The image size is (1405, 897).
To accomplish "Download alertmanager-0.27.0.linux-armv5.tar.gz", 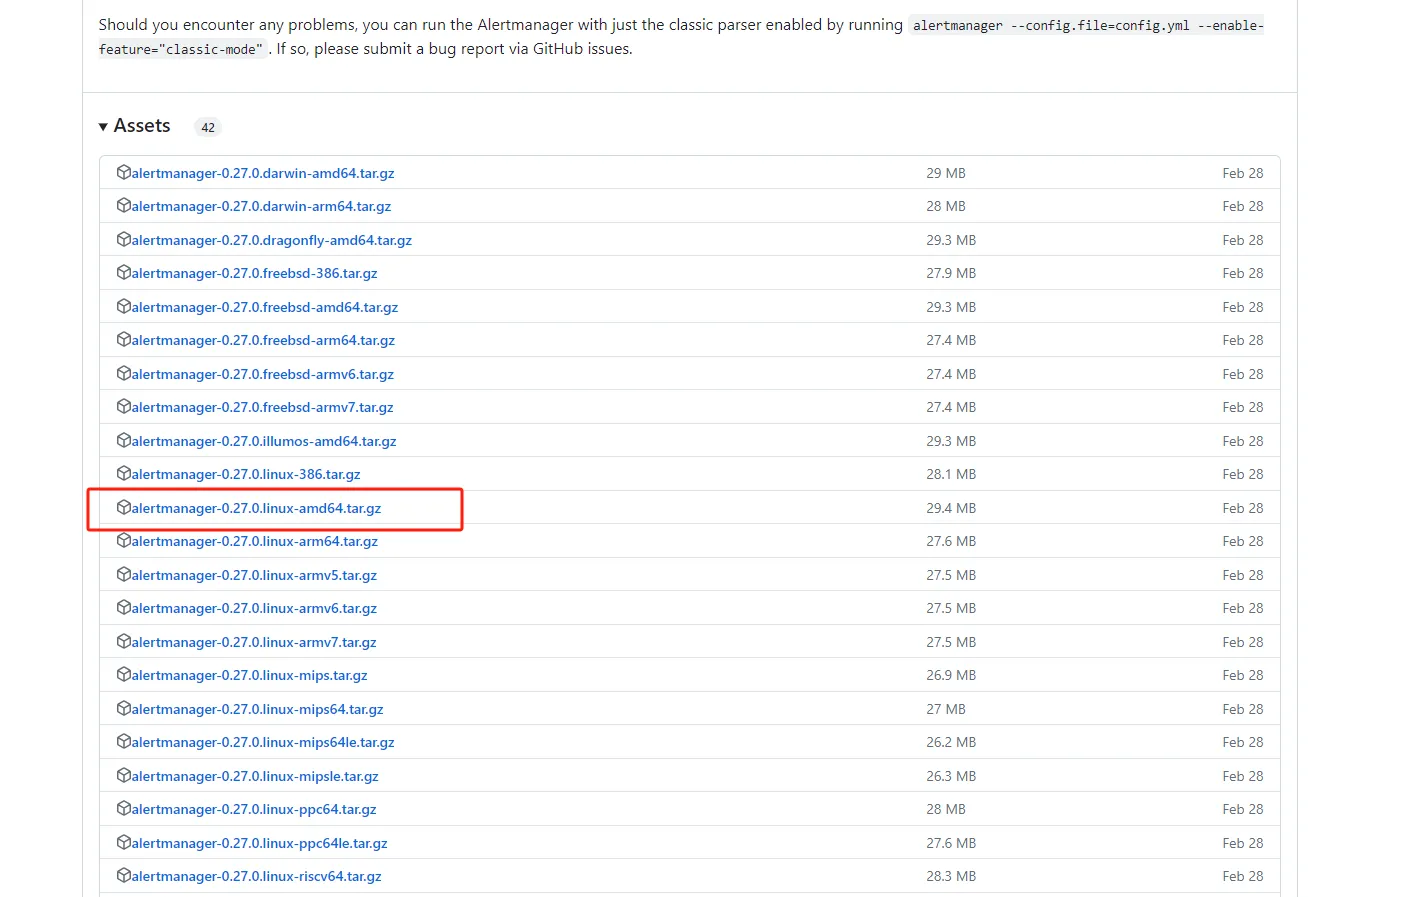I will point(254,575).
